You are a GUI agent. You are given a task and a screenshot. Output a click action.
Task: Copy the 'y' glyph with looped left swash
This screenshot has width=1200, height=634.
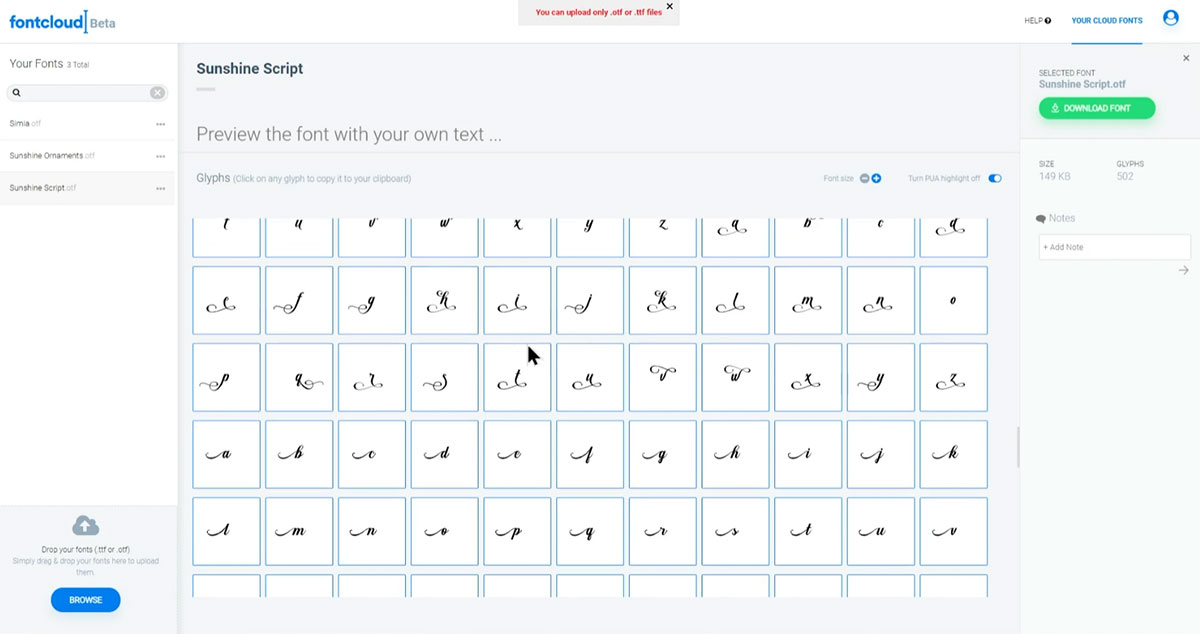(x=881, y=377)
